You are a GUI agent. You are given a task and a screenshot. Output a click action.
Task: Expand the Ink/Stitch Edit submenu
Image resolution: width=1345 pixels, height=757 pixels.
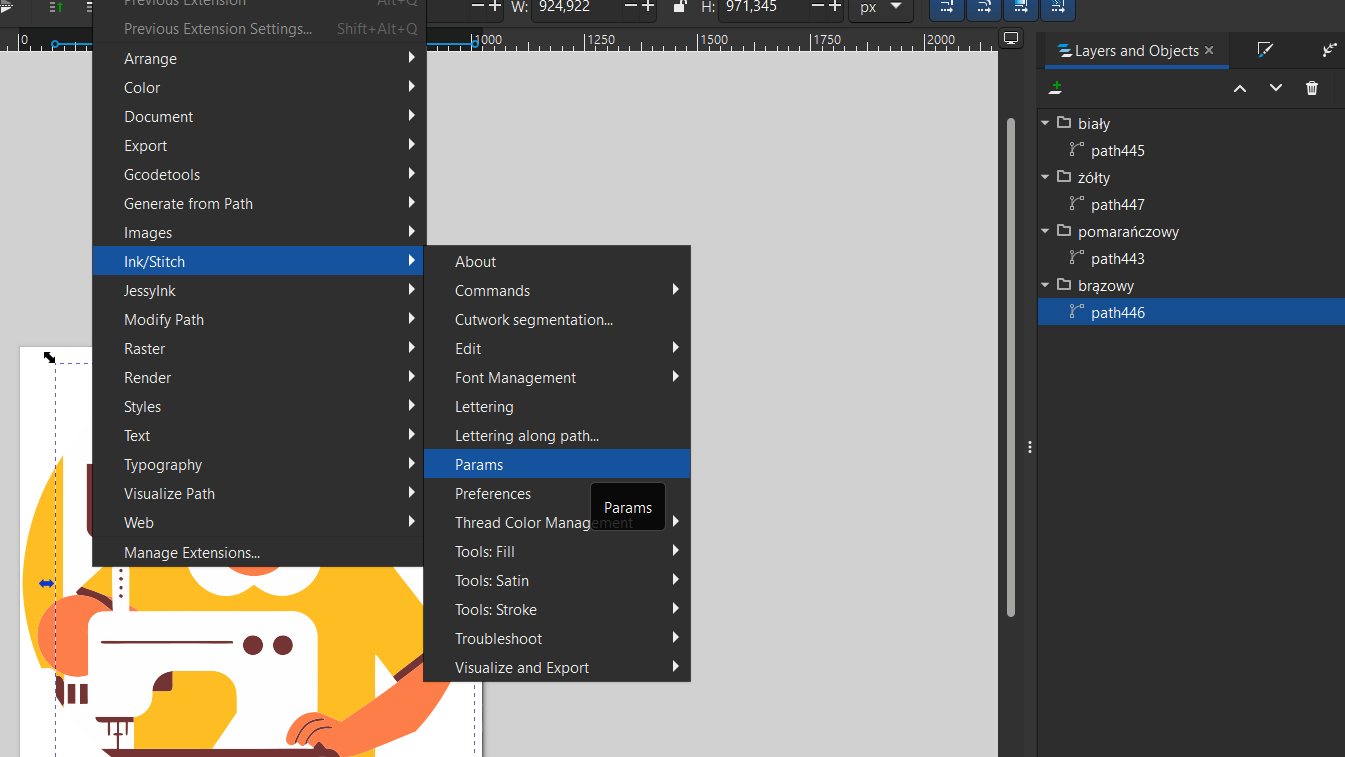[x=557, y=349]
